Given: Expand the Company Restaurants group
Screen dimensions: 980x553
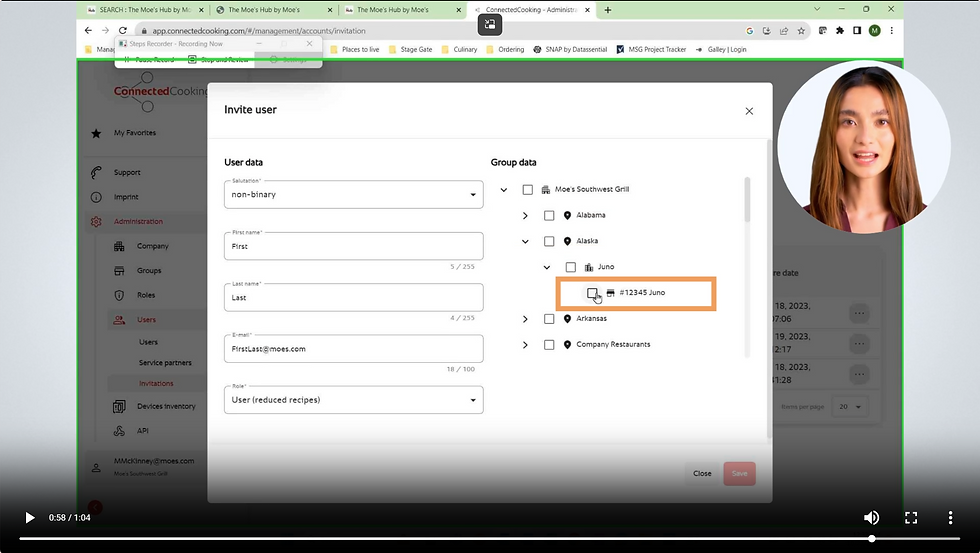Looking at the screenshot, I should coord(525,345).
